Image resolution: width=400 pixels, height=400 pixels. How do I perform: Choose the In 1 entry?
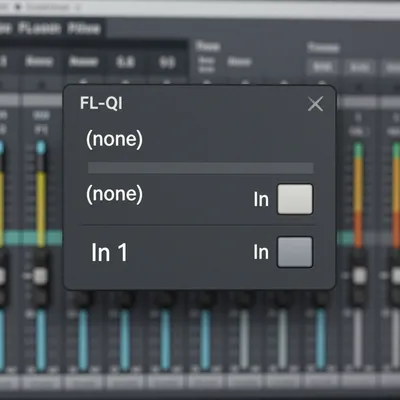[109, 252]
